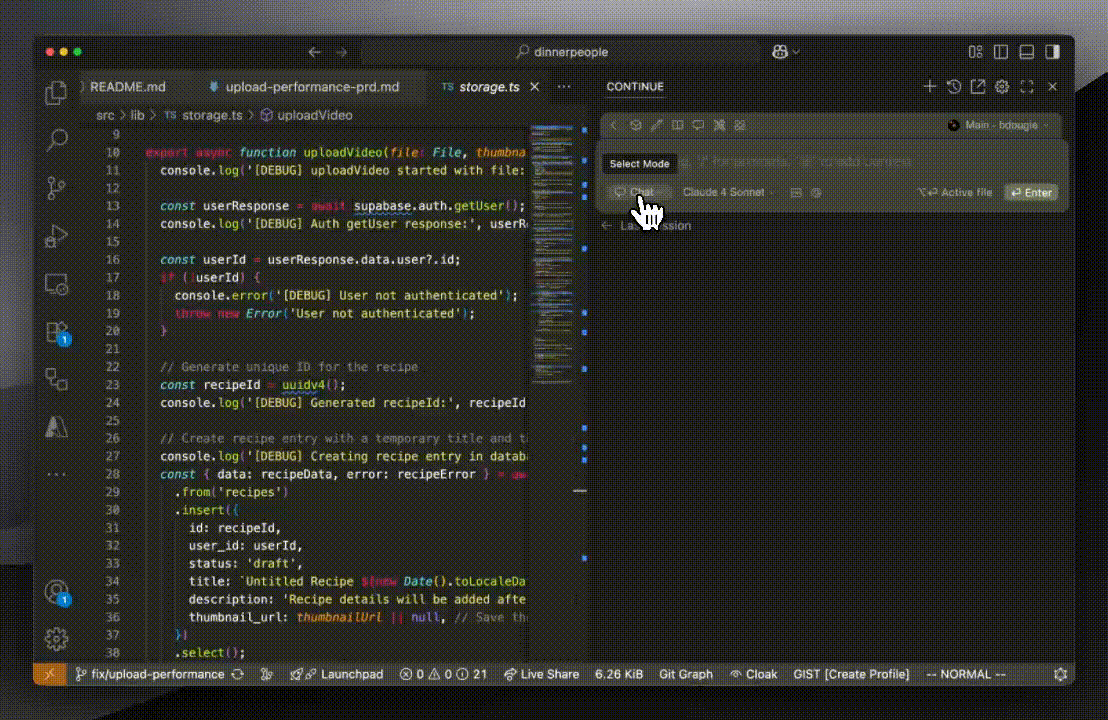Start a new Continue chat session
The image size is (1108, 720).
[929, 87]
